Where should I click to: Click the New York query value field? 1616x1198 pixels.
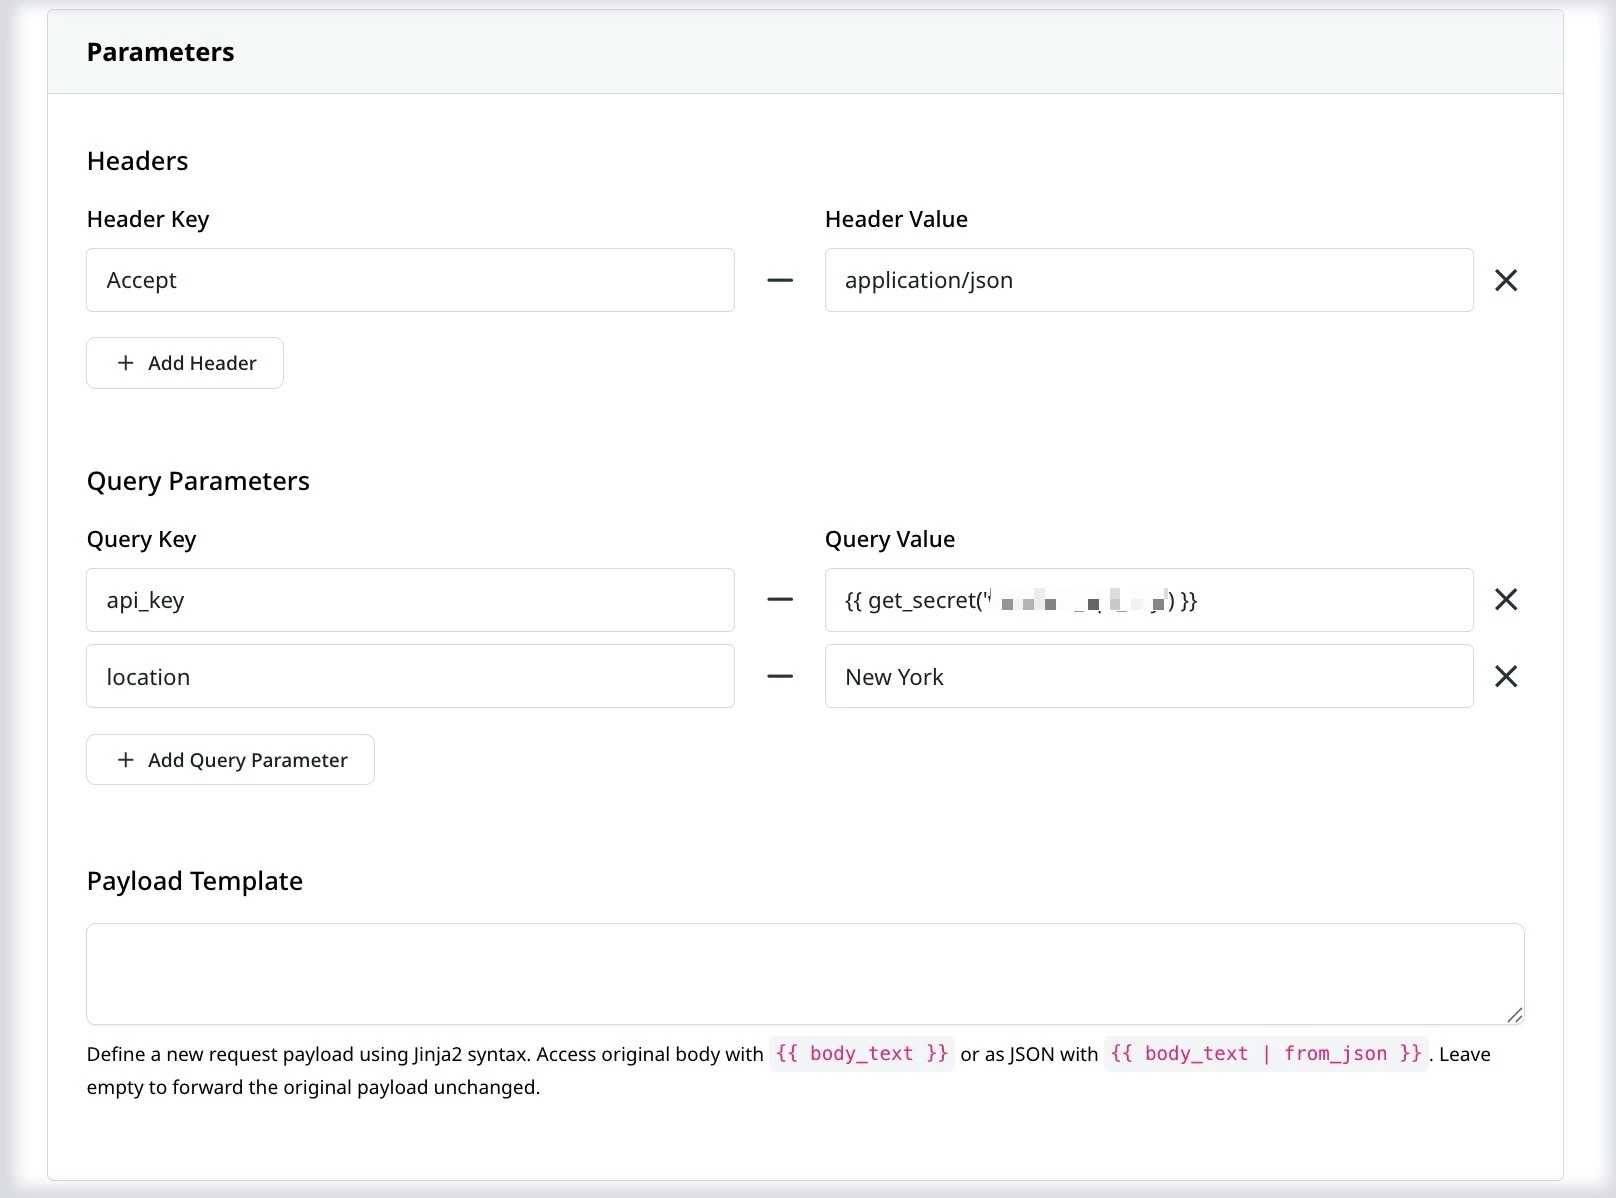click(x=1148, y=677)
